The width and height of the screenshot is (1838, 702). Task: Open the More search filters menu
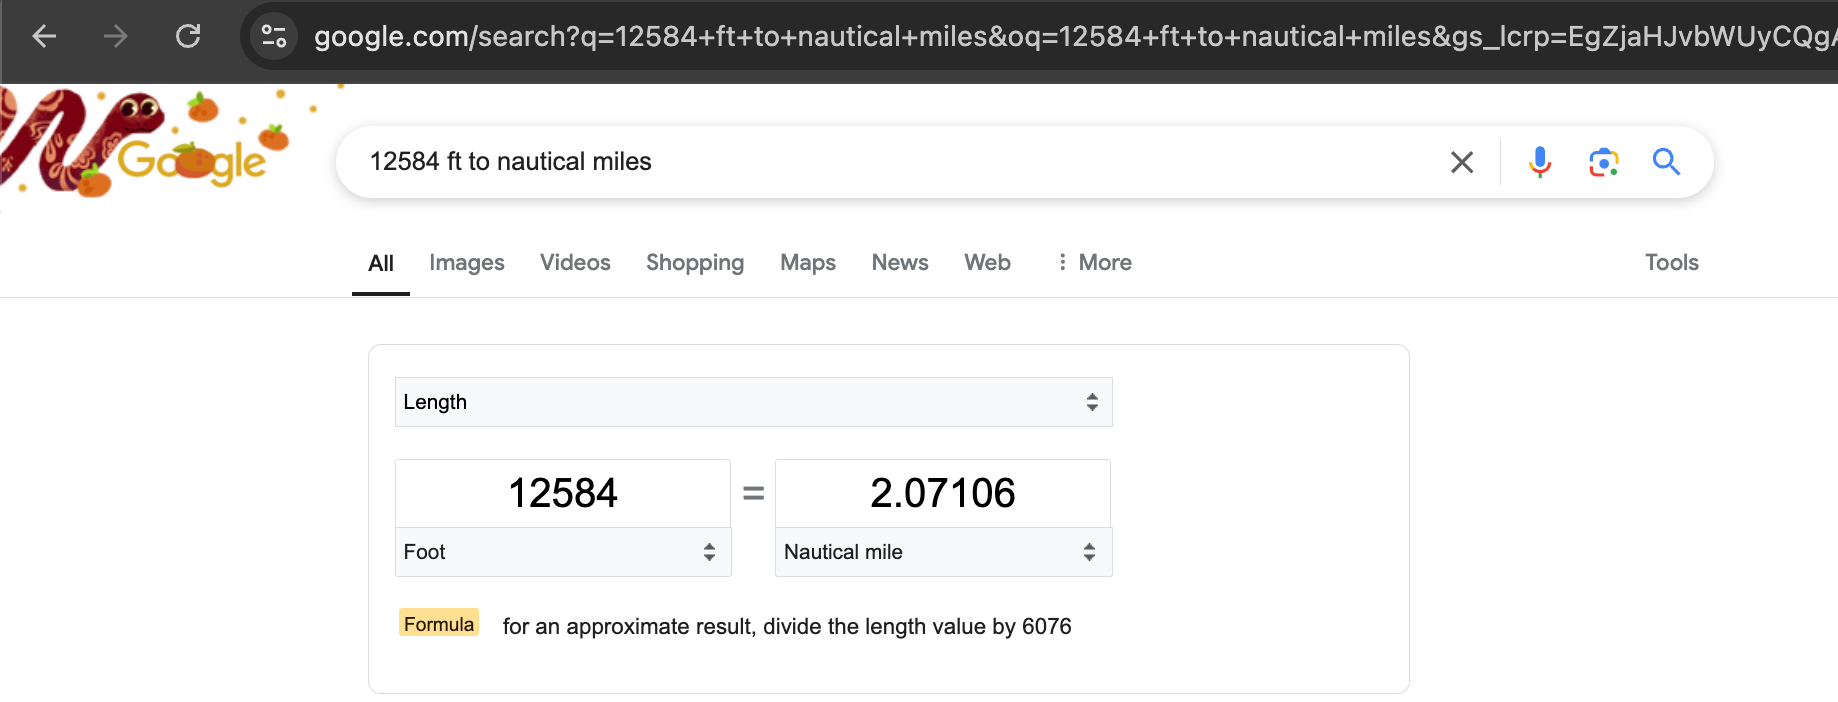(1095, 263)
